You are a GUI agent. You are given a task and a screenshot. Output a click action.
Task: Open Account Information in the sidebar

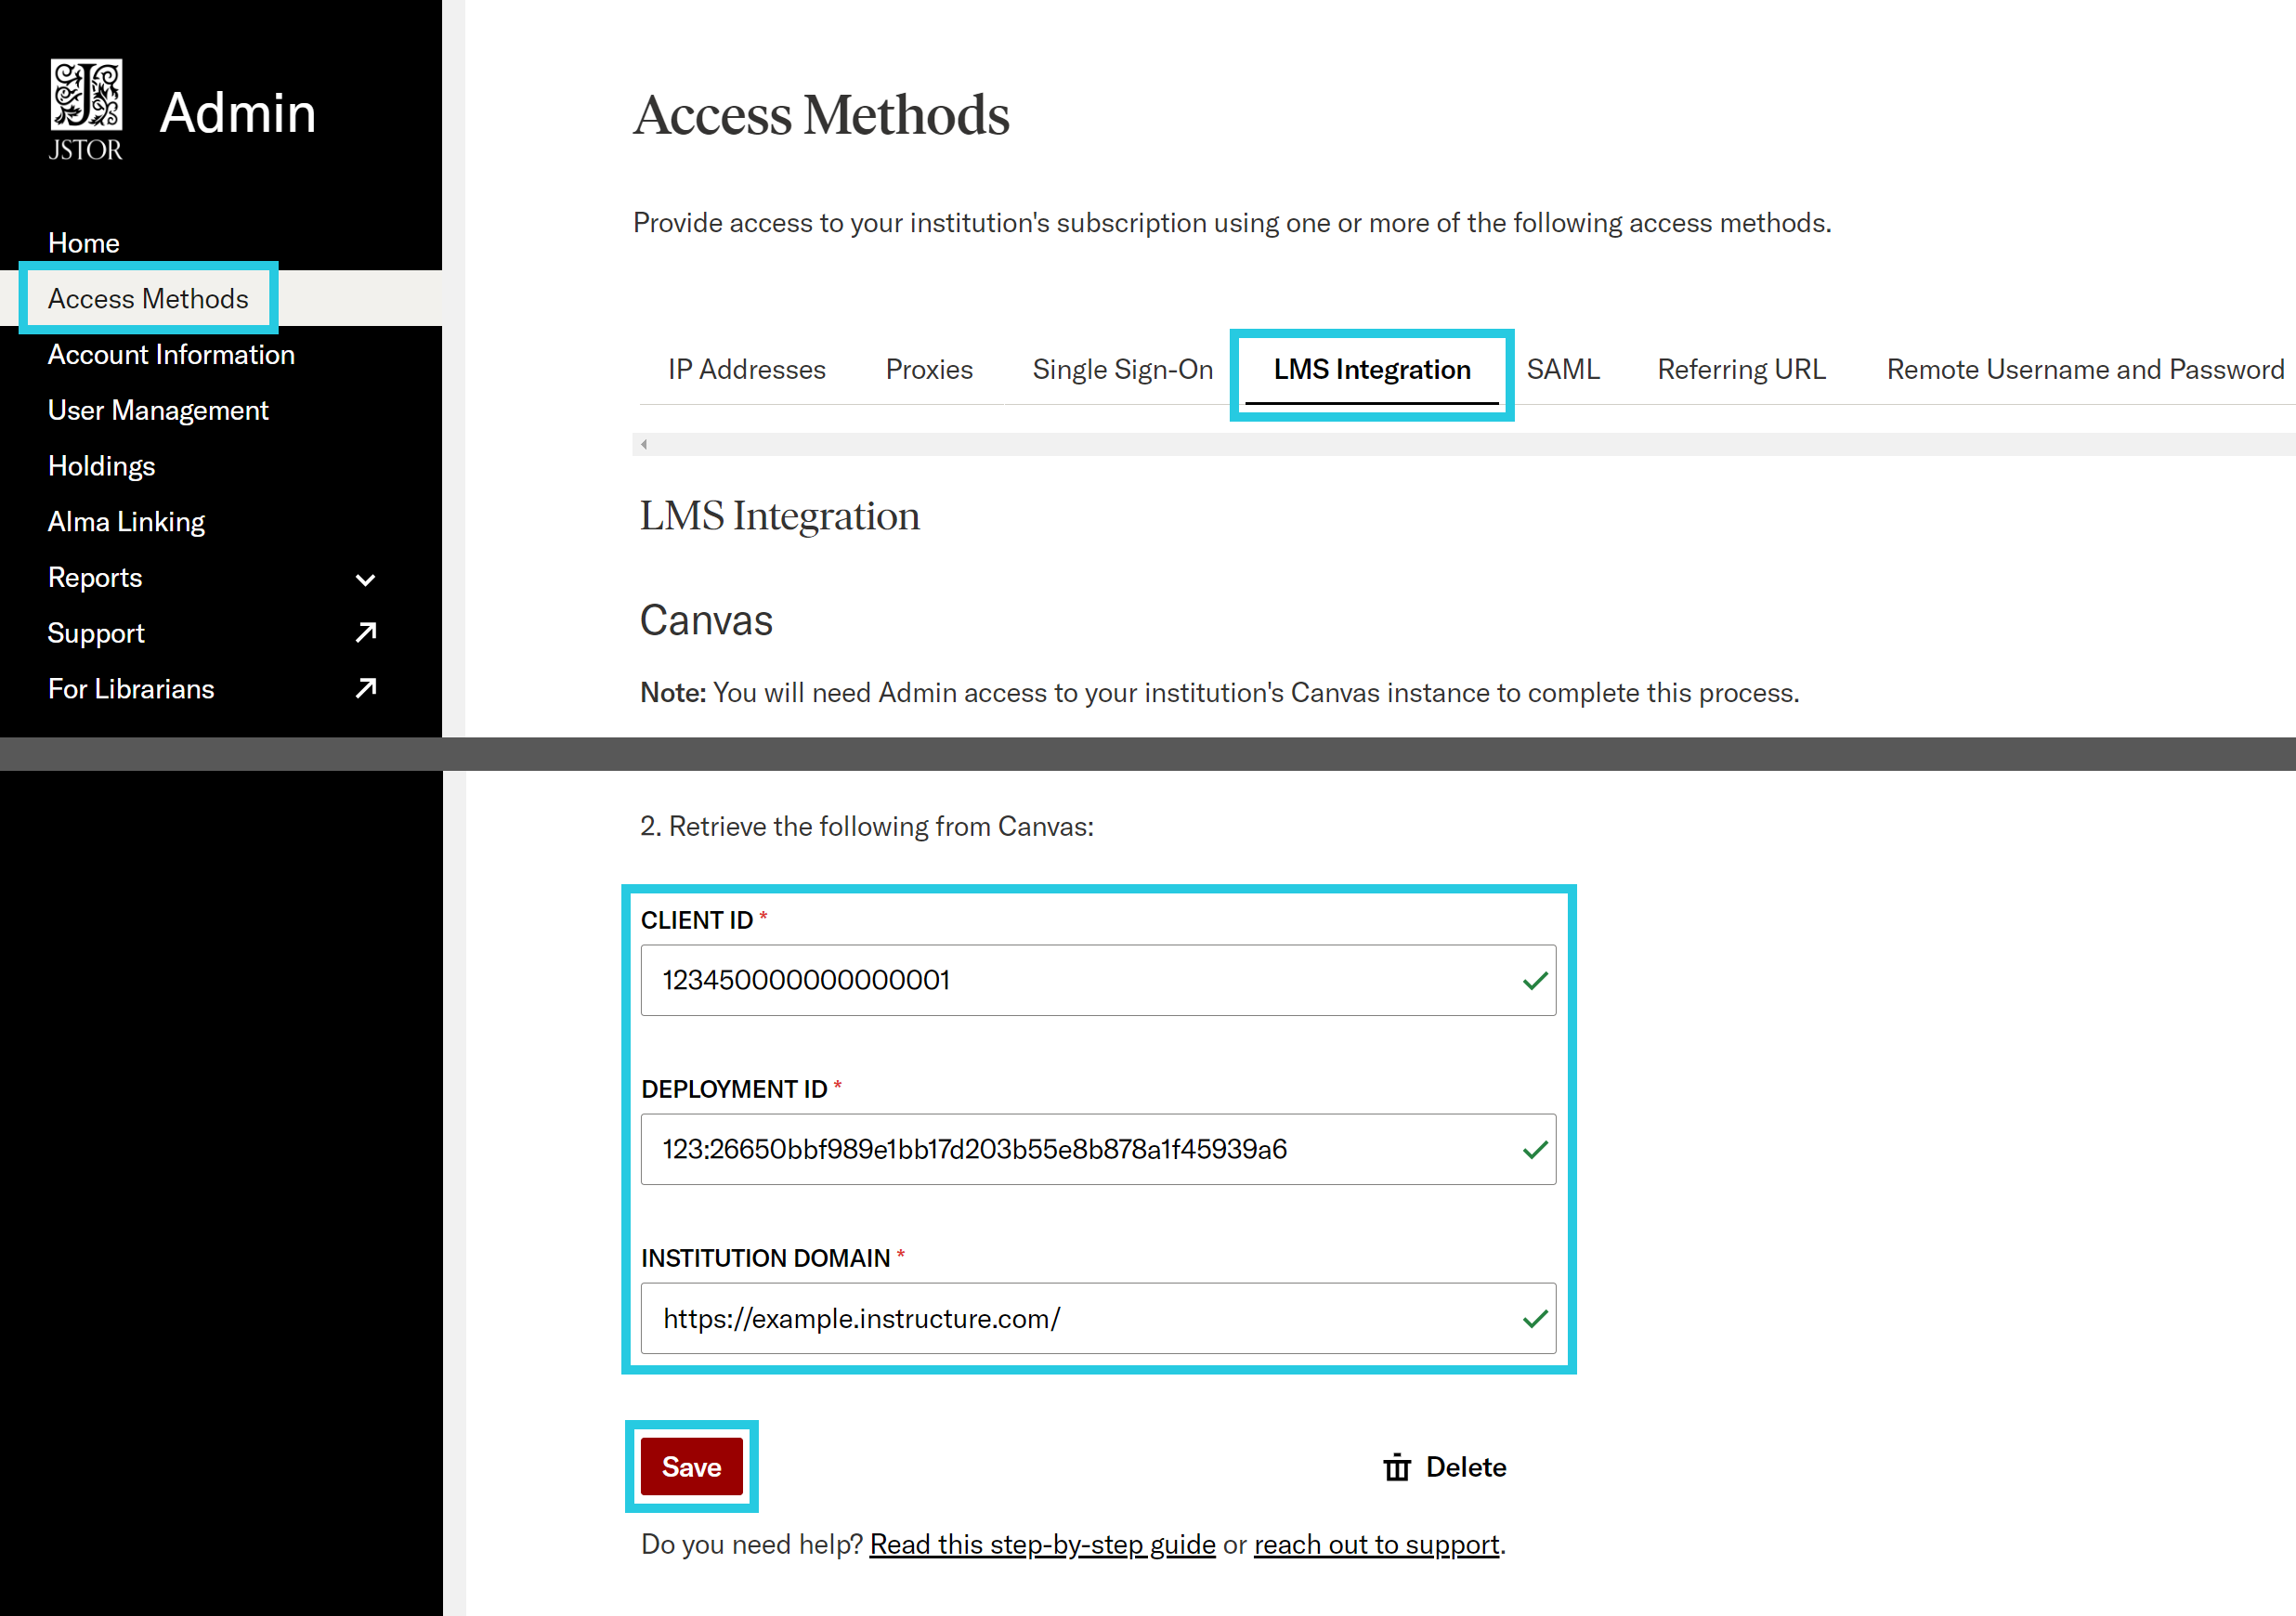(171, 354)
